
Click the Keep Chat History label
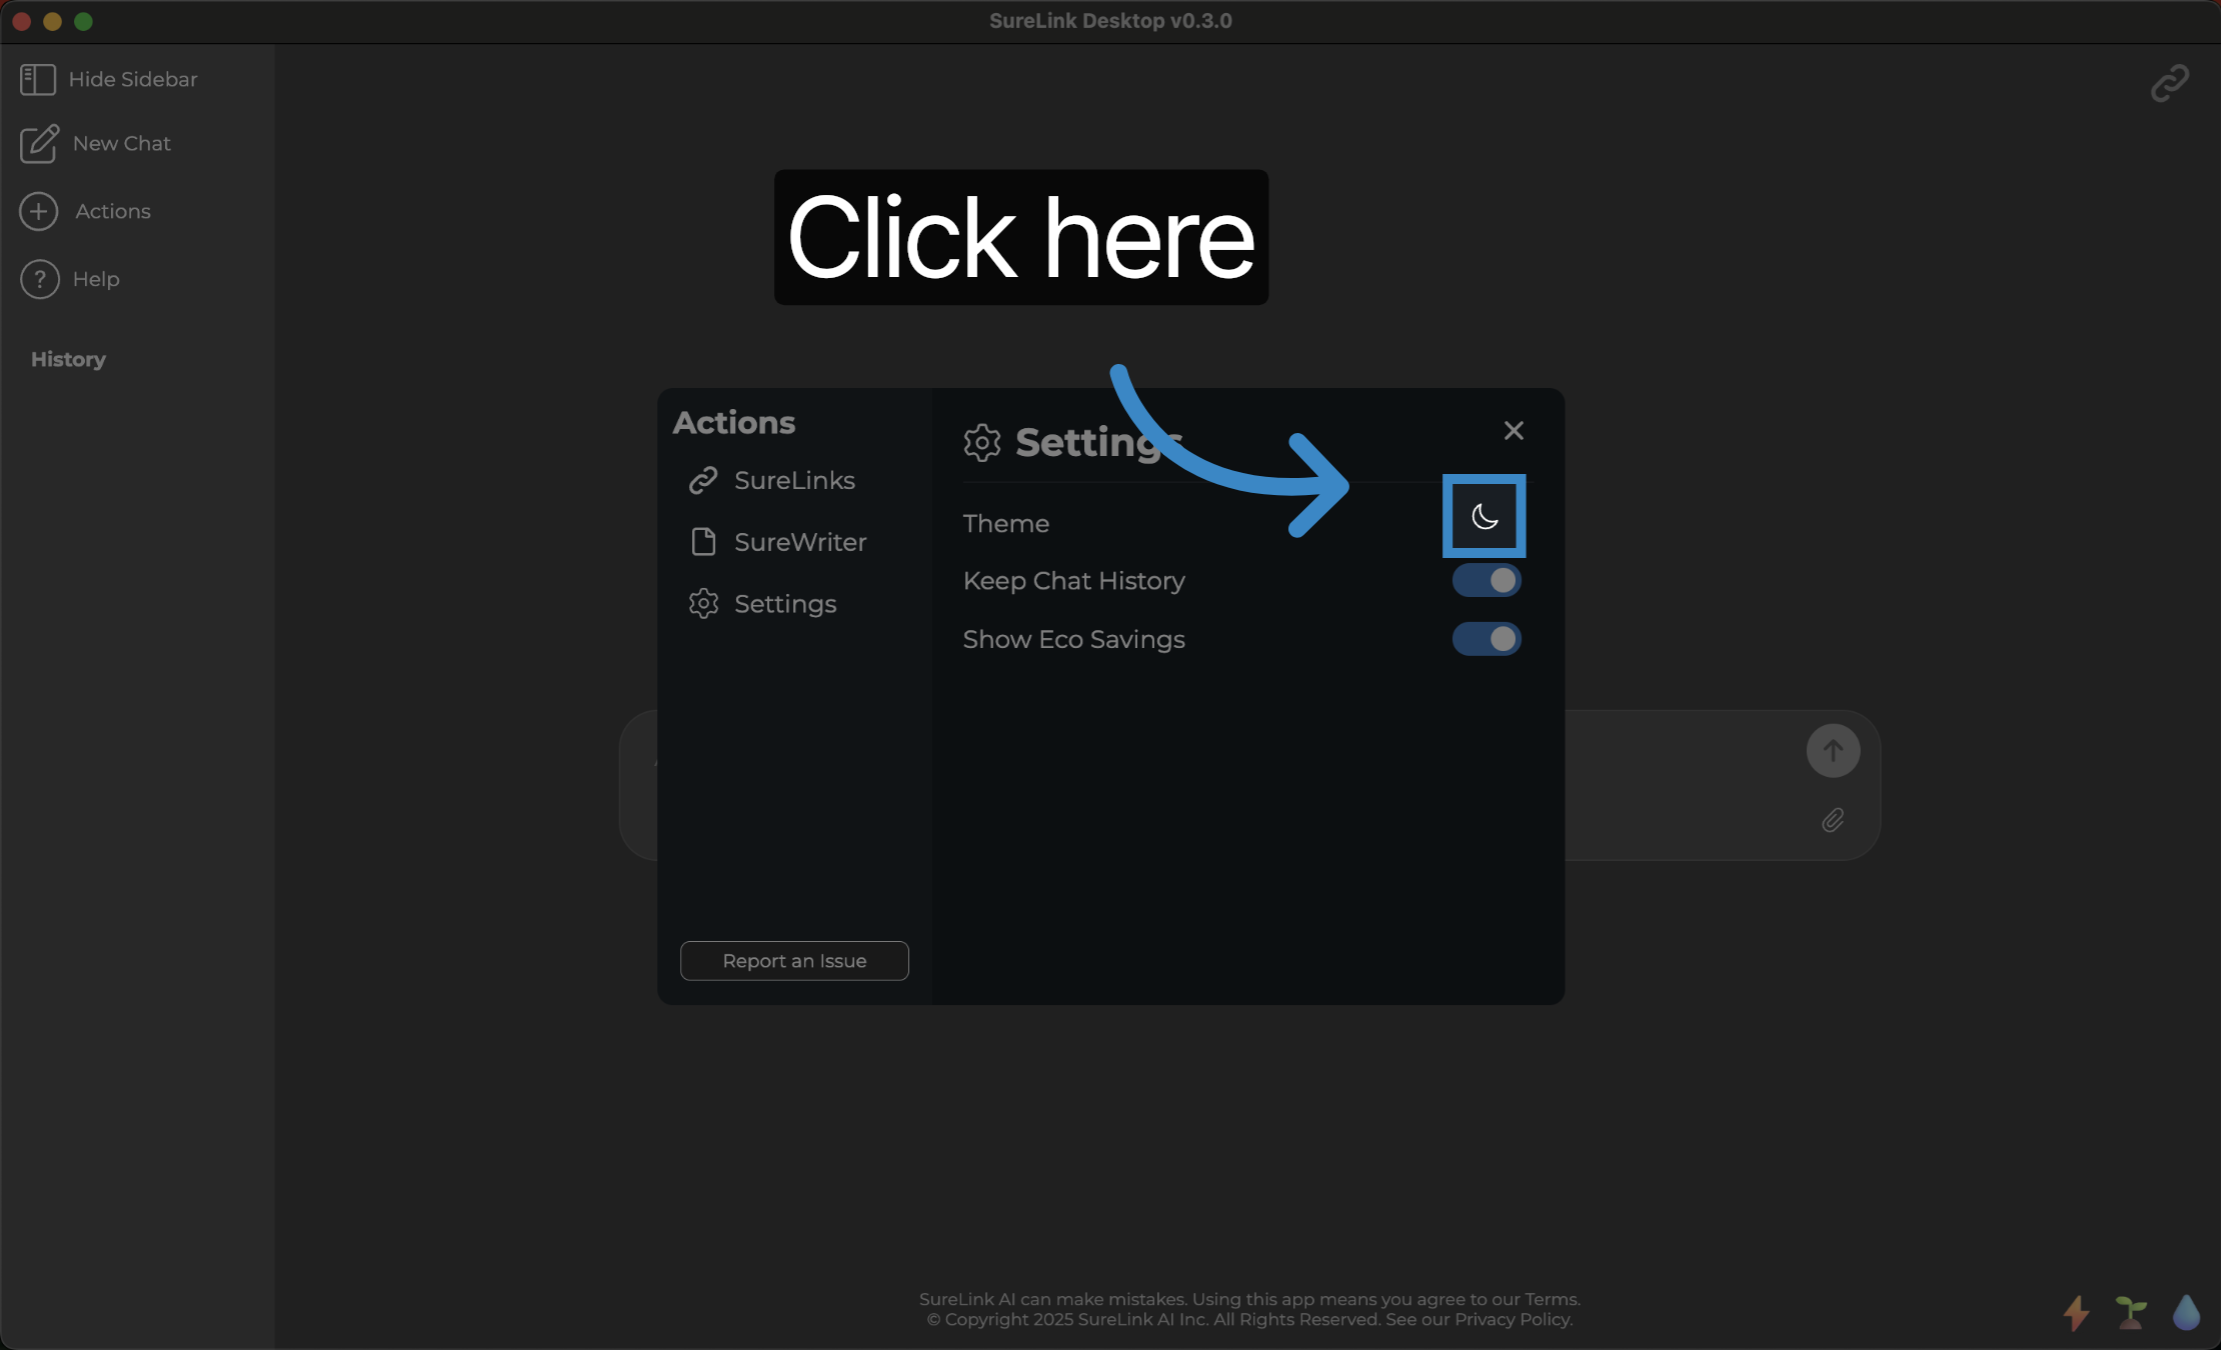1074,581
